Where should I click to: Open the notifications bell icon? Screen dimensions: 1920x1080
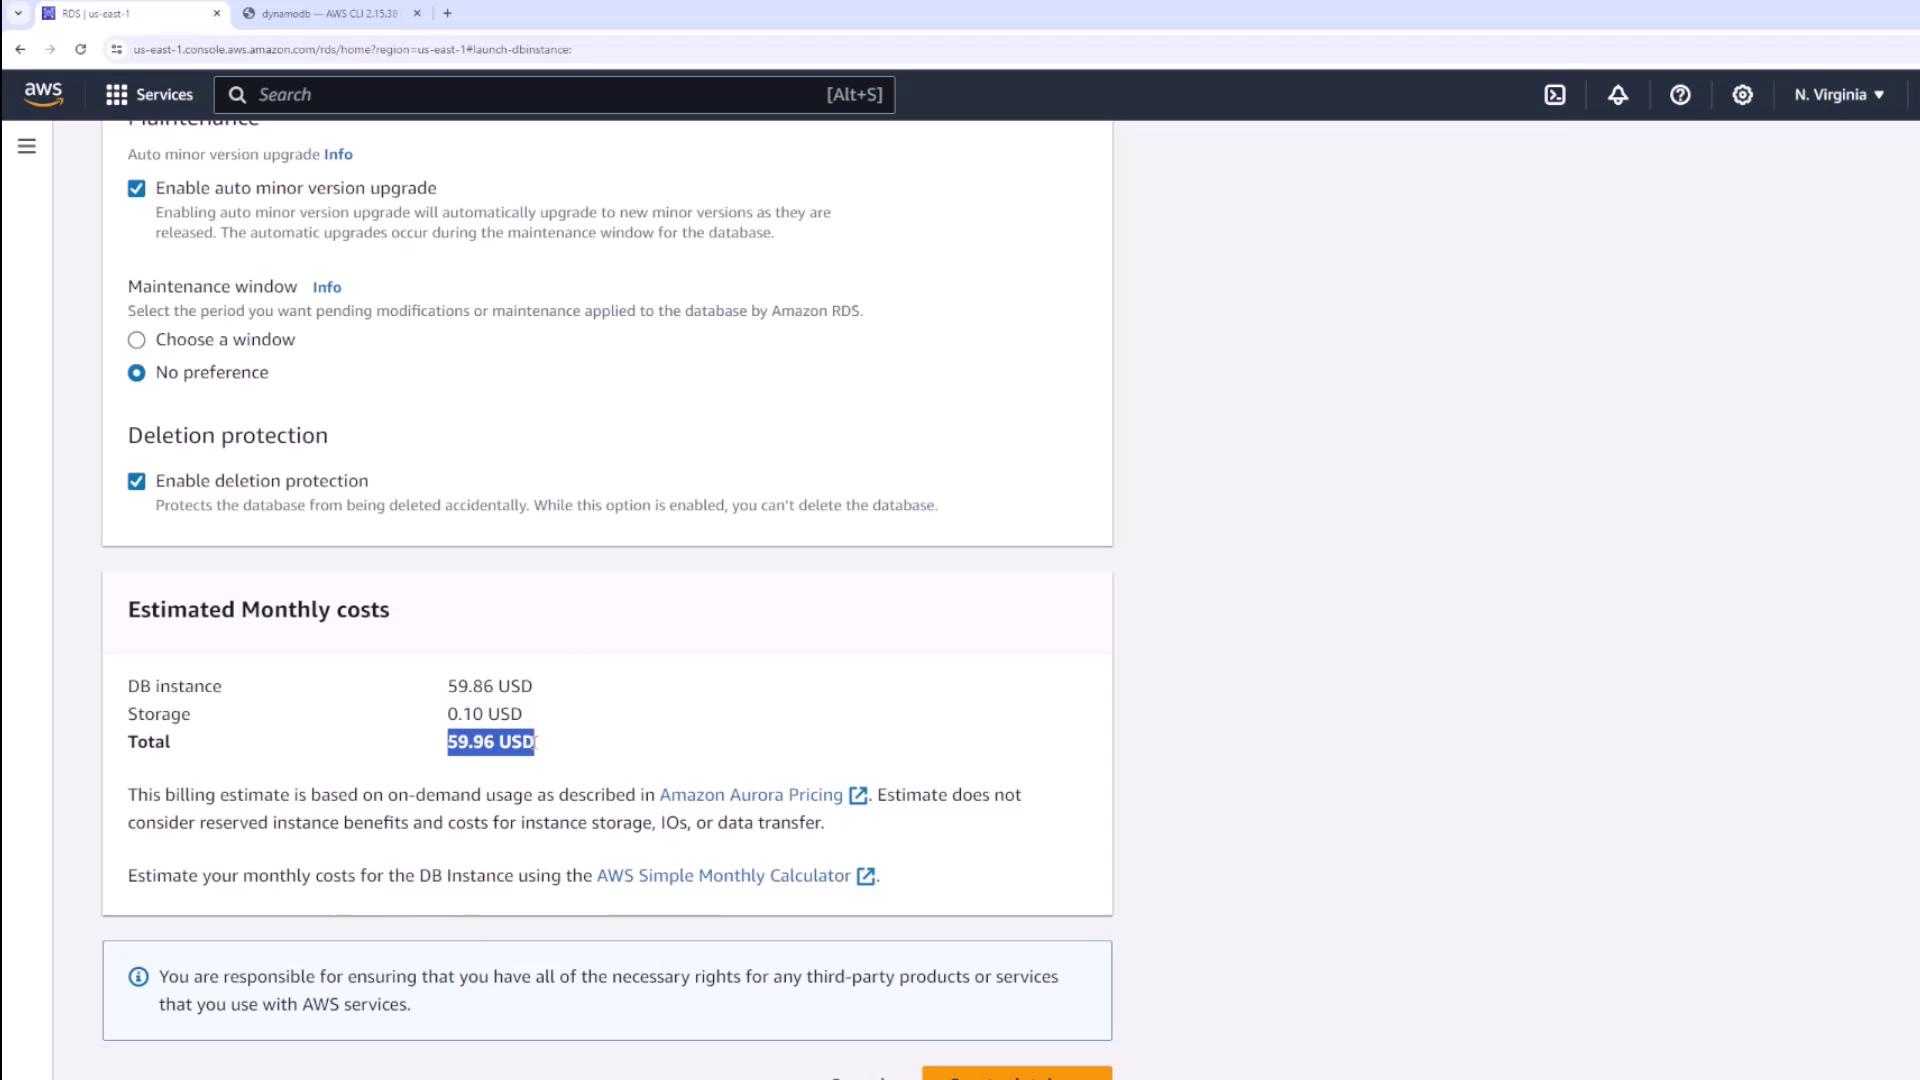[1618, 95]
